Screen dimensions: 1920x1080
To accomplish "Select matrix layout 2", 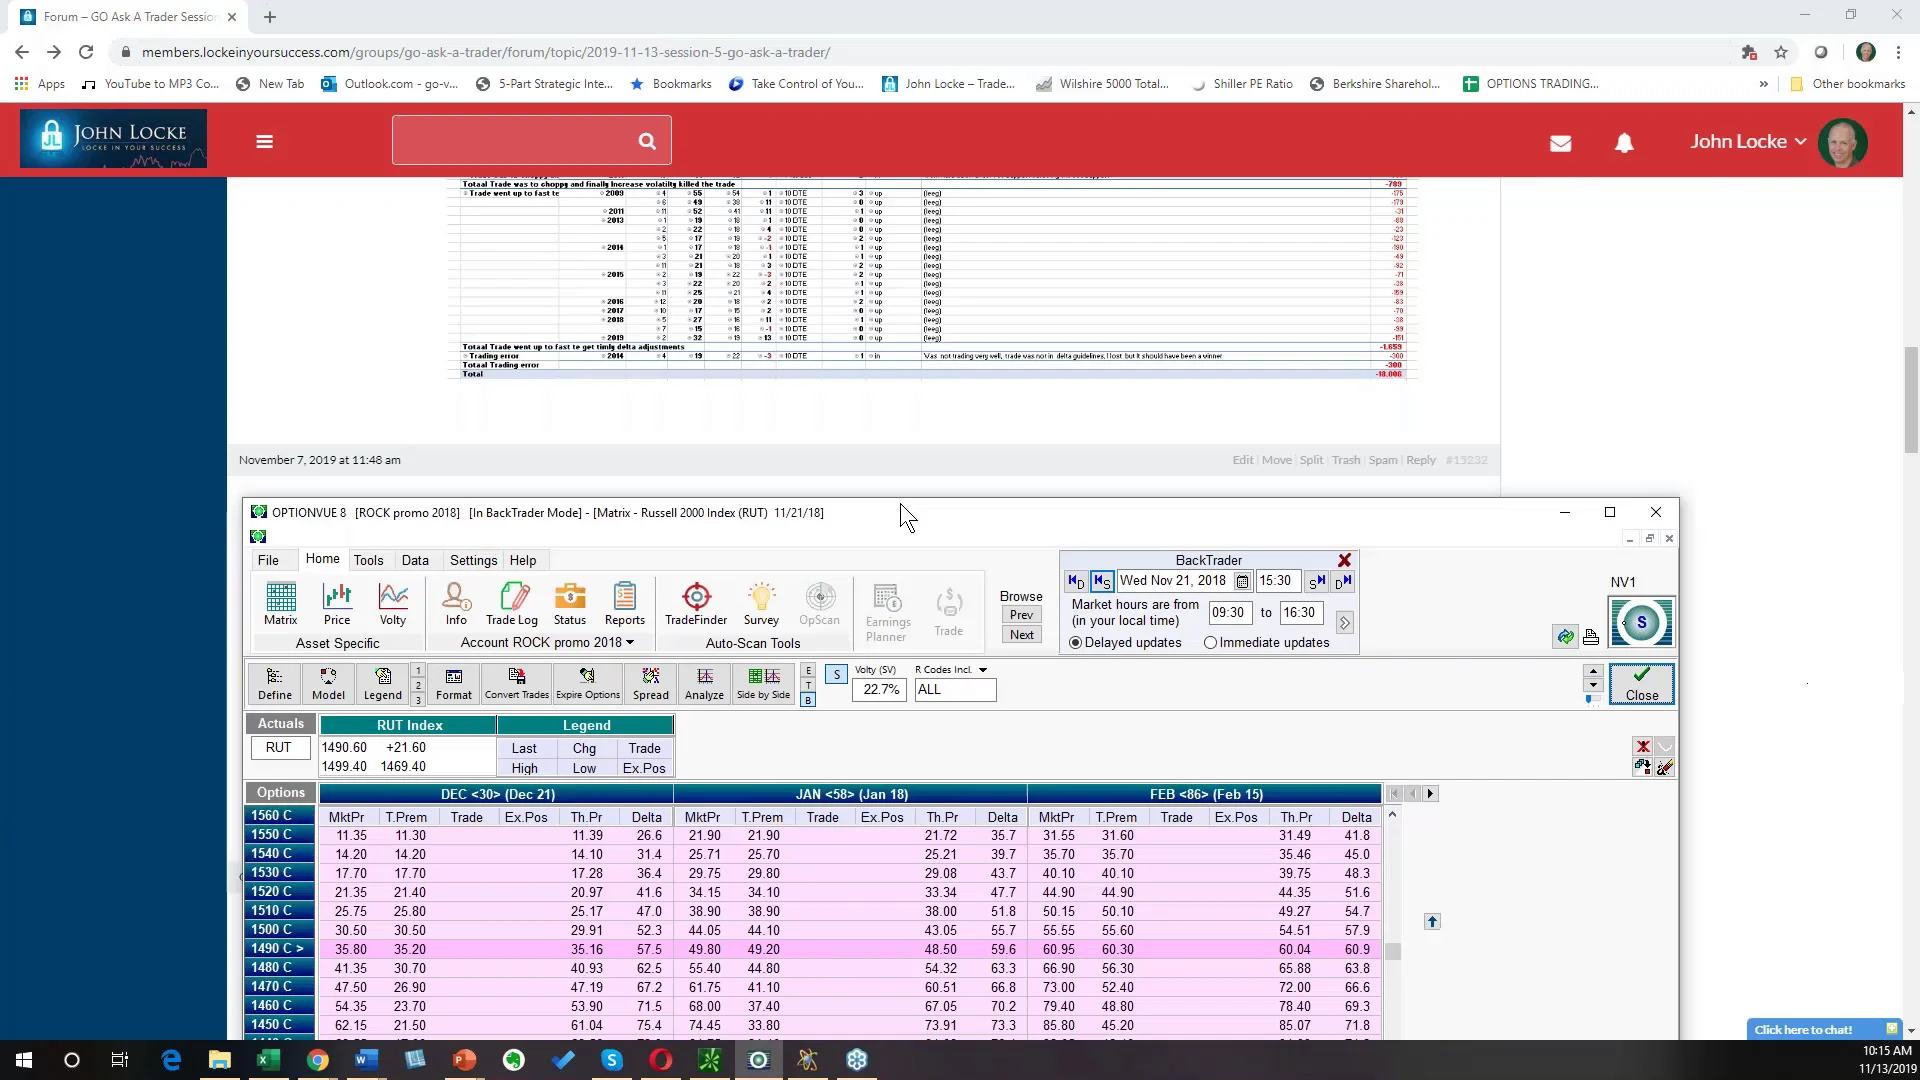I will [x=418, y=685].
